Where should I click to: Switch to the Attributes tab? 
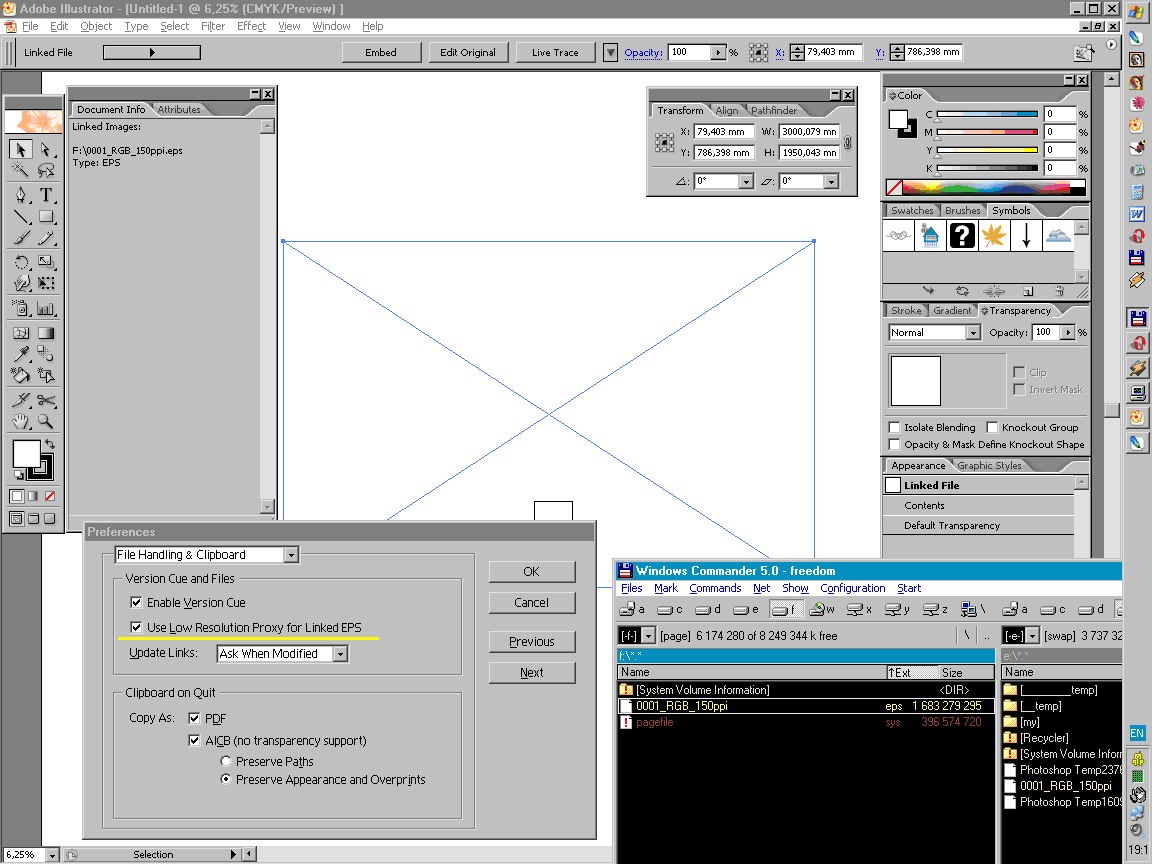(x=179, y=109)
